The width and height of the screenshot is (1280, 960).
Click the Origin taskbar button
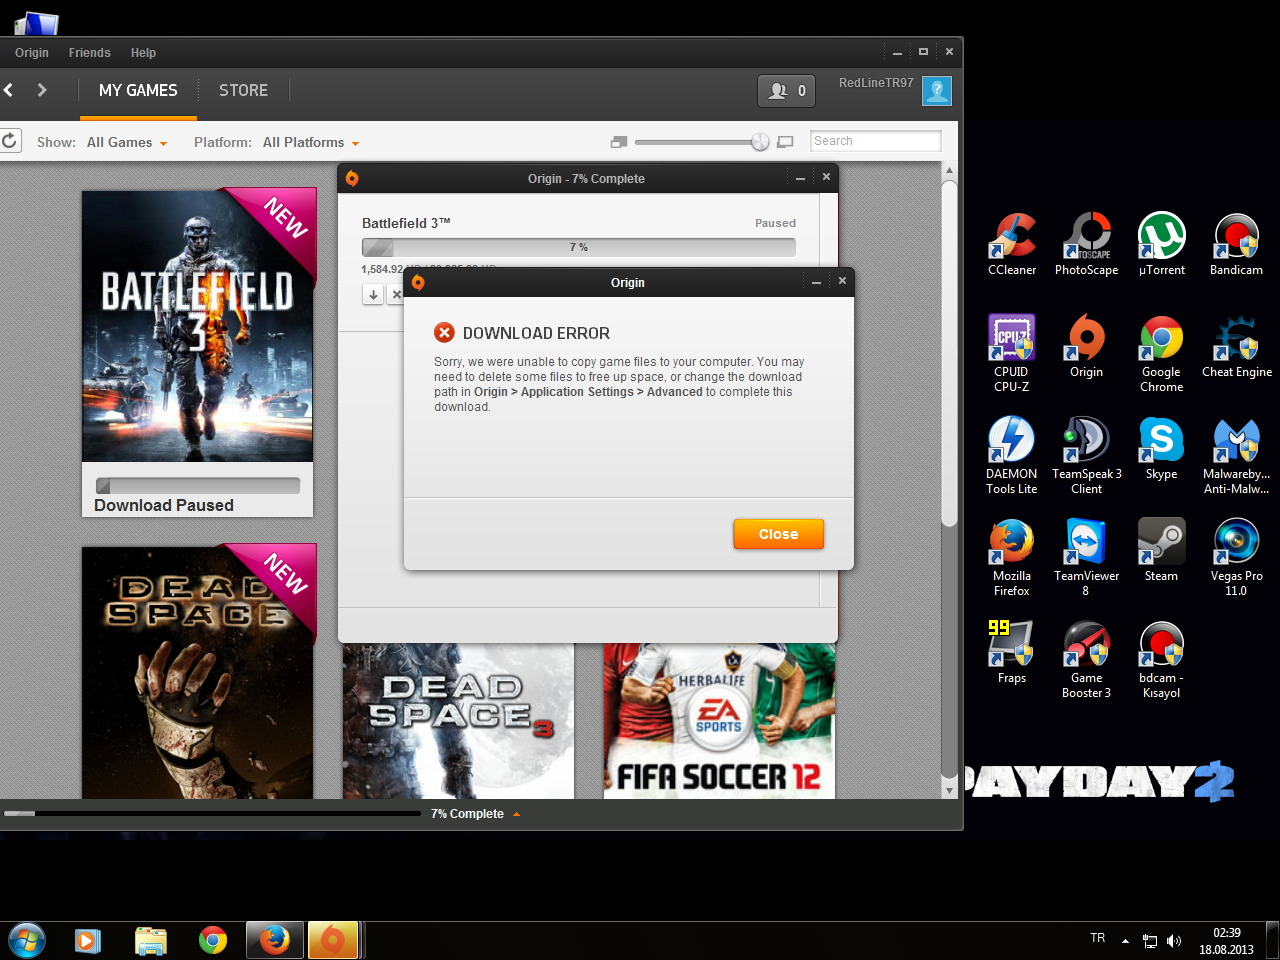point(333,941)
